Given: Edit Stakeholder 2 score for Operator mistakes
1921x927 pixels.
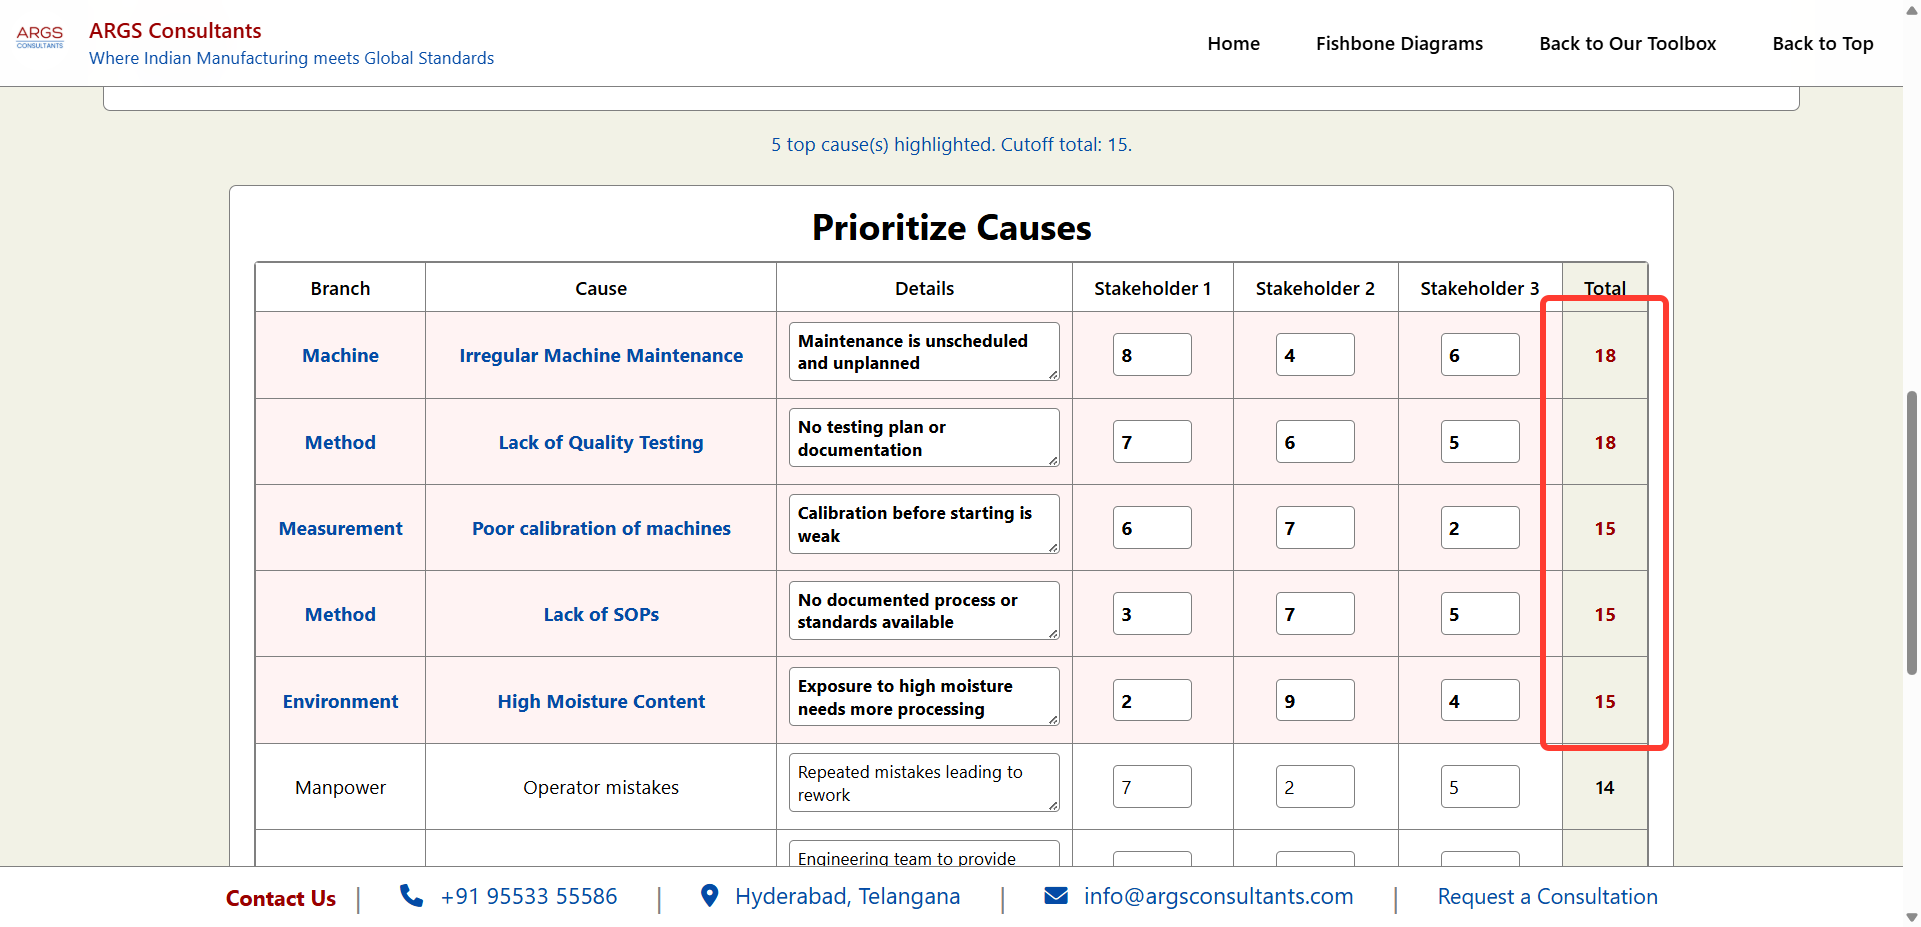Looking at the screenshot, I should [1315, 787].
